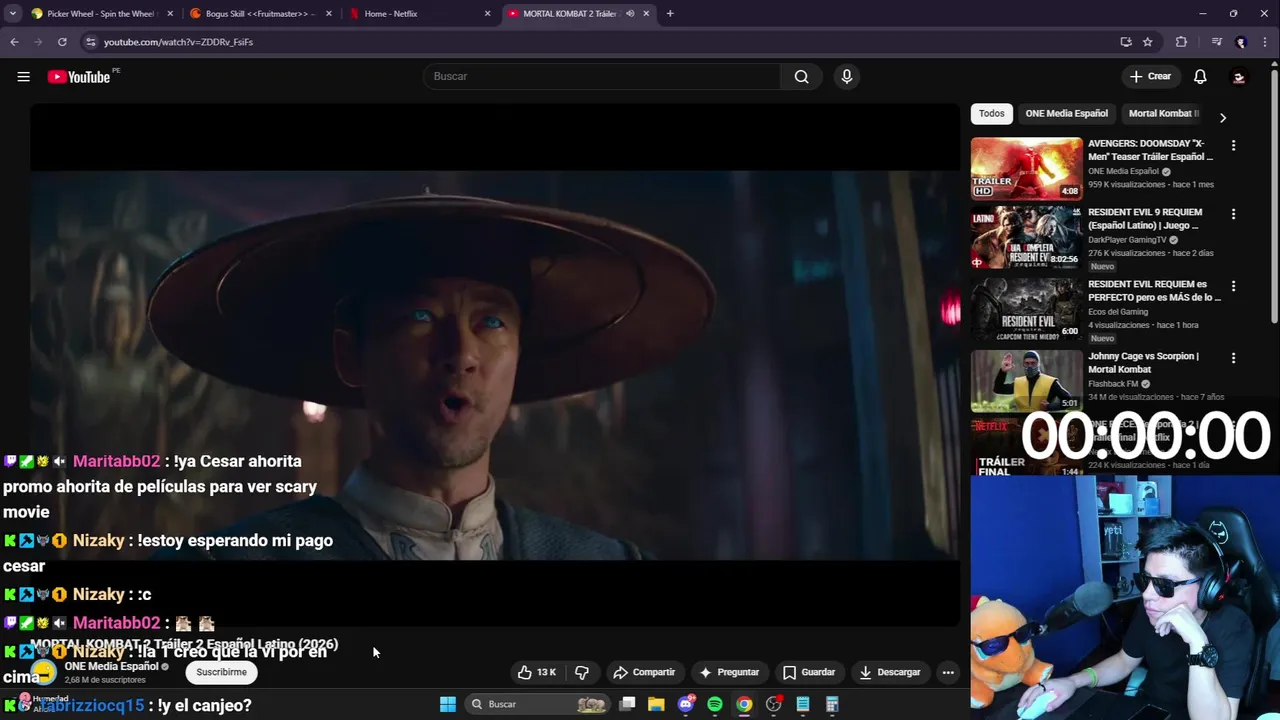Dislike the video with thumbs down
The width and height of the screenshot is (1280, 720).
pos(582,672)
